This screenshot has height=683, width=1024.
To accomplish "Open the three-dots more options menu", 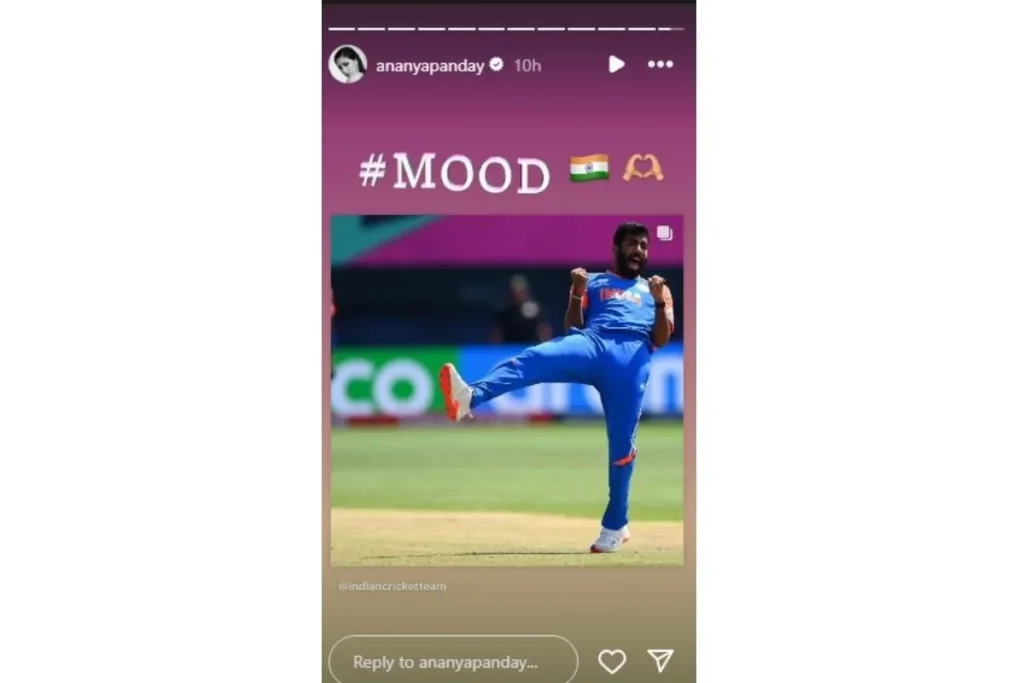I will click(660, 64).
